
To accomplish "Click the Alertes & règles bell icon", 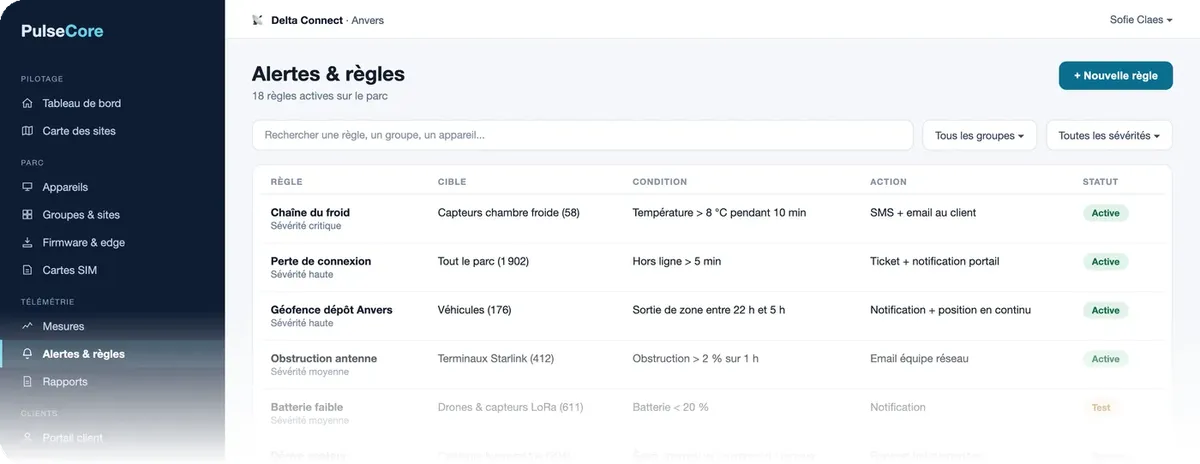I will tap(27, 354).
